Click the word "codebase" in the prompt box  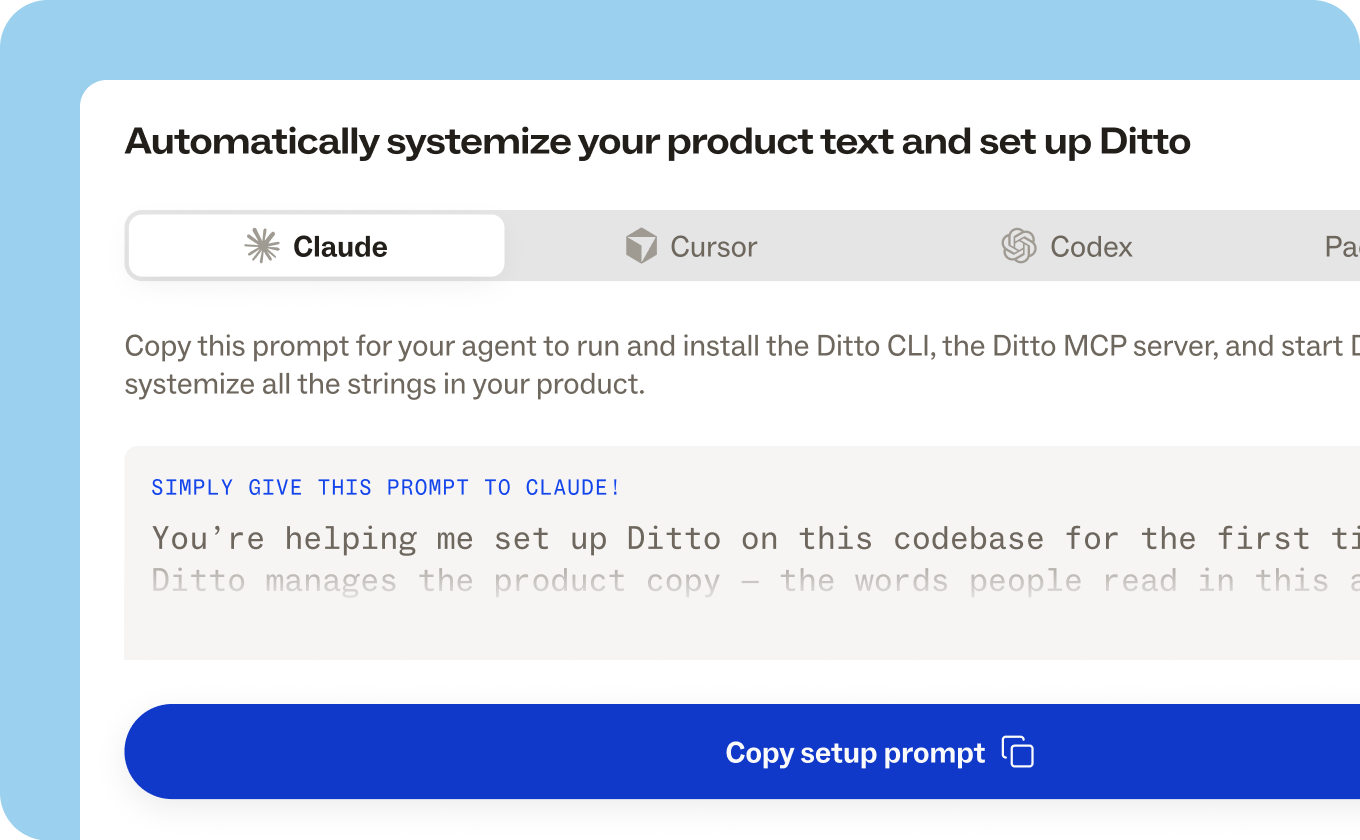point(969,539)
